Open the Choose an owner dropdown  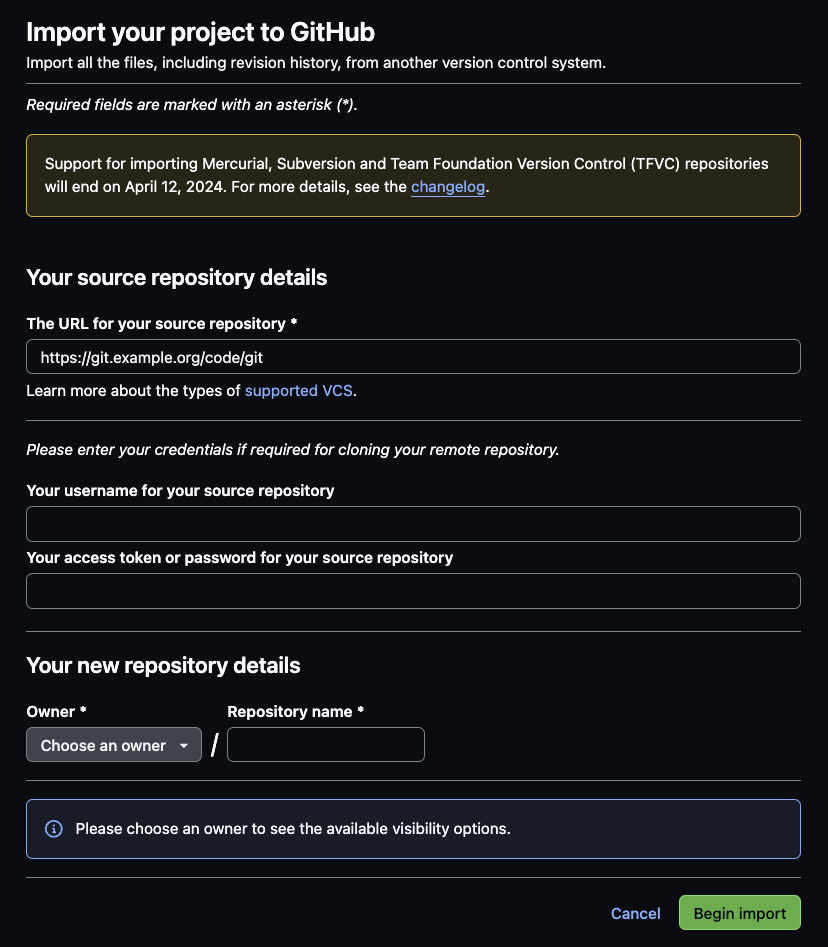coord(114,746)
